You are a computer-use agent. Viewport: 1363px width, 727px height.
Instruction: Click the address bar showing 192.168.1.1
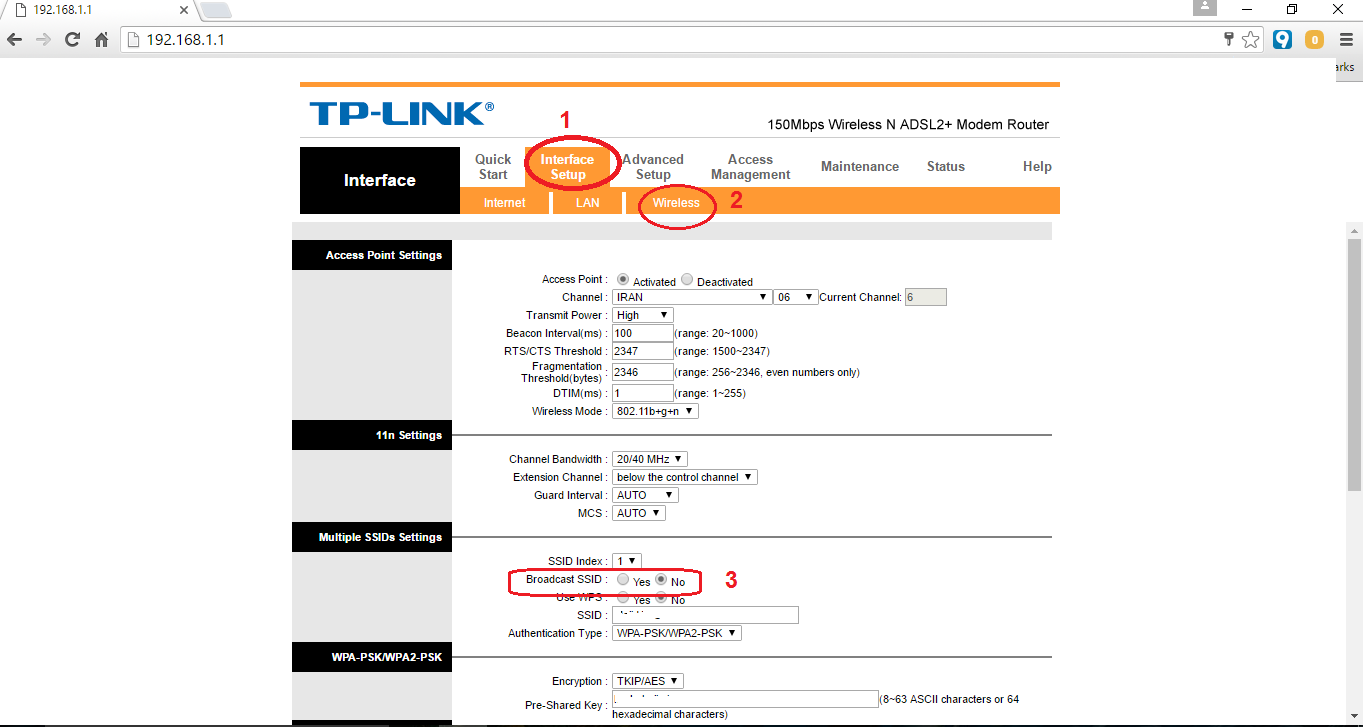point(670,40)
